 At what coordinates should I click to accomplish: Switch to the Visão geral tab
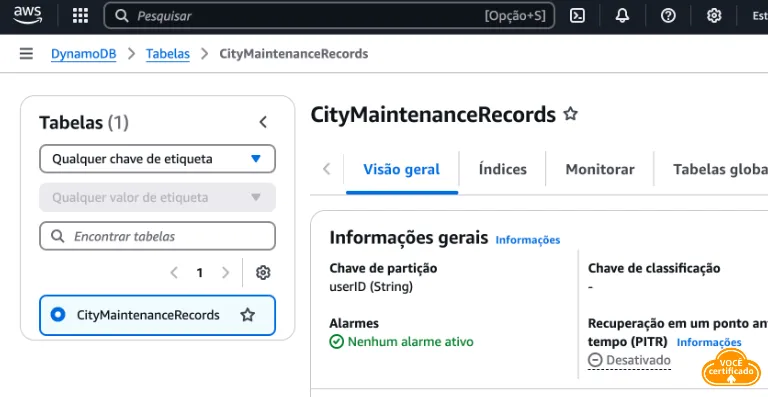402,169
